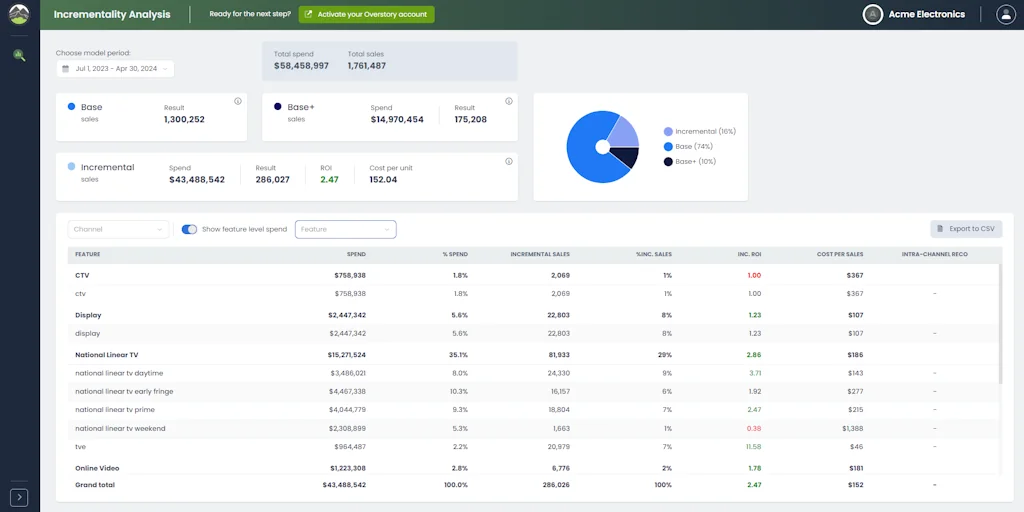Screen dimensions: 1024x512
Task: Click the National Linear TV row
Action: (107, 354)
